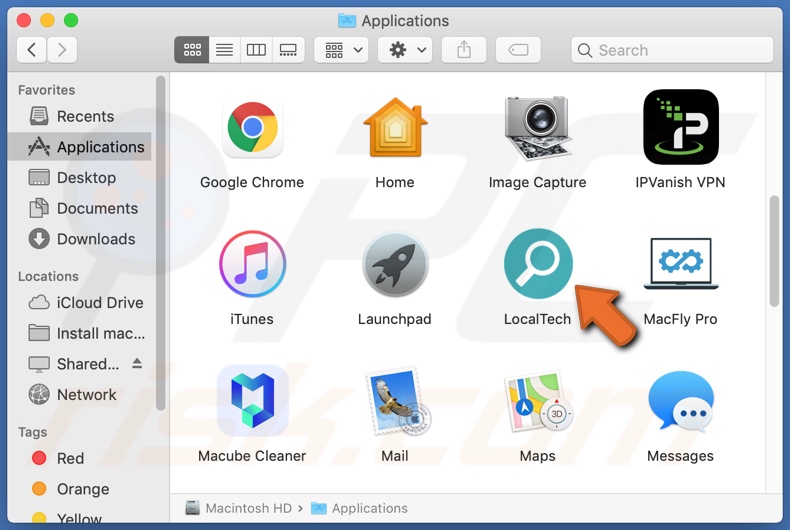The width and height of the screenshot is (790, 530).
Task: Select the iTunes app icon
Action: click(x=252, y=263)
